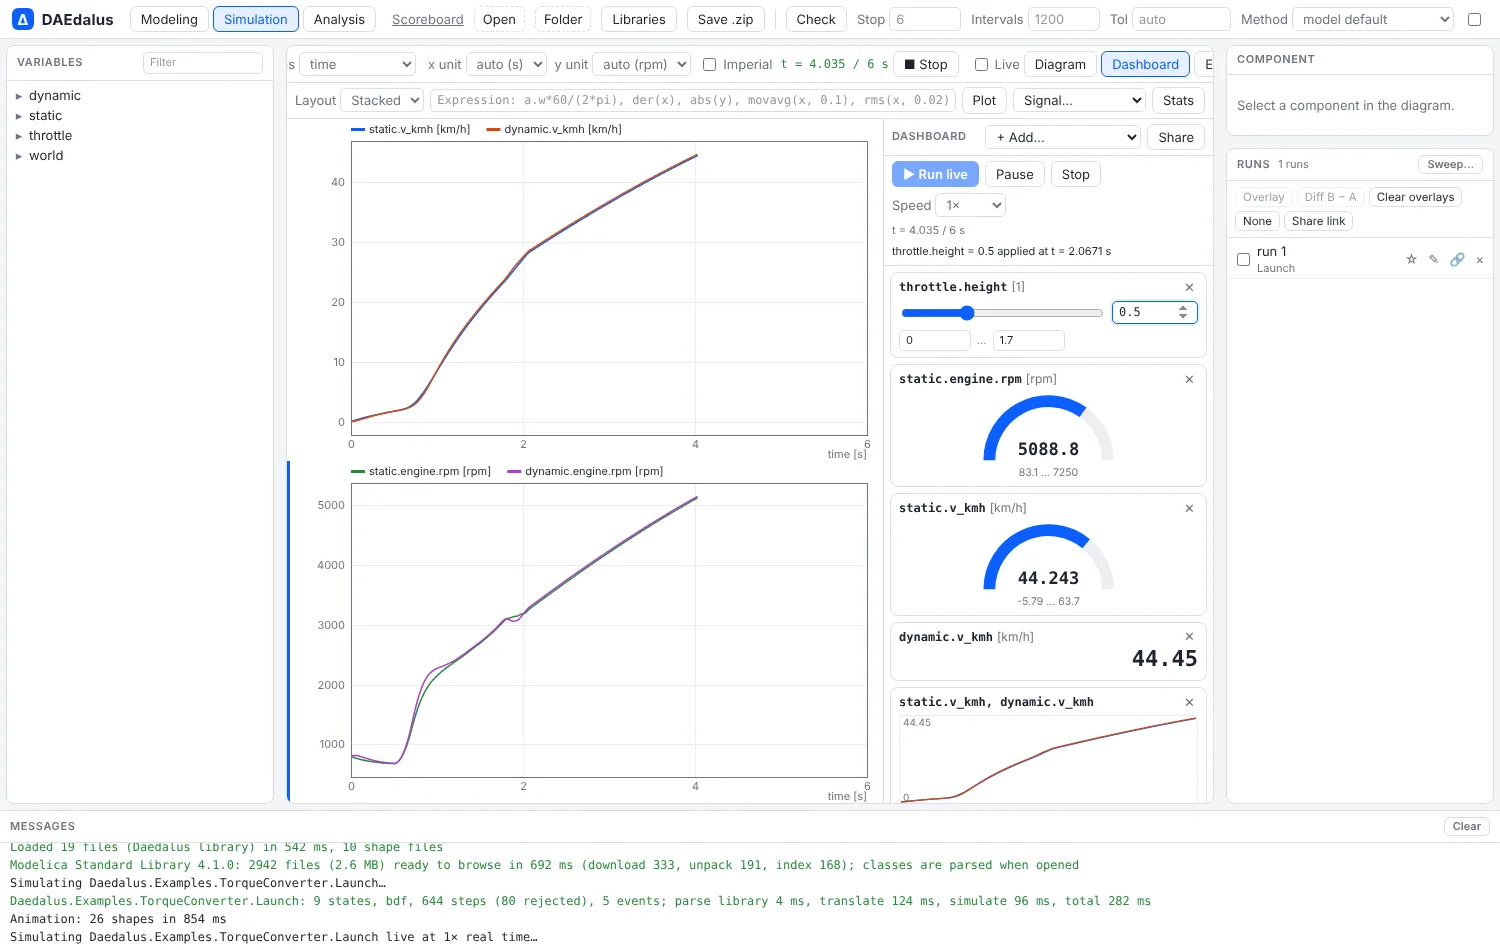The image size is (1500, 950).
Task: Remove the throttle.height dashboard widget
Action: click(1189, 287)
